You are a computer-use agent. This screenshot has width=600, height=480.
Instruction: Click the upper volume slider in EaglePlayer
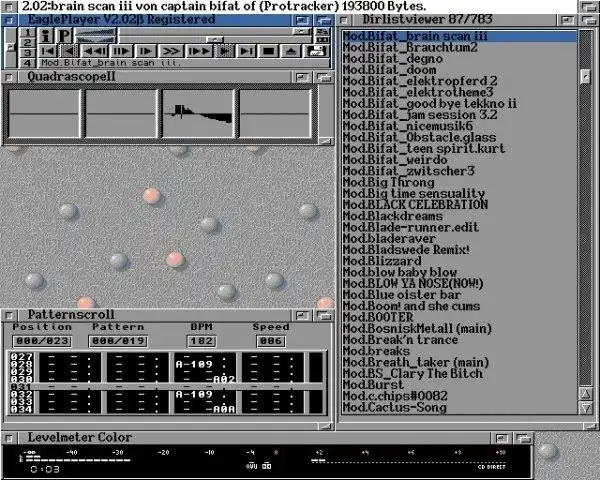click(x=96, y=31)
